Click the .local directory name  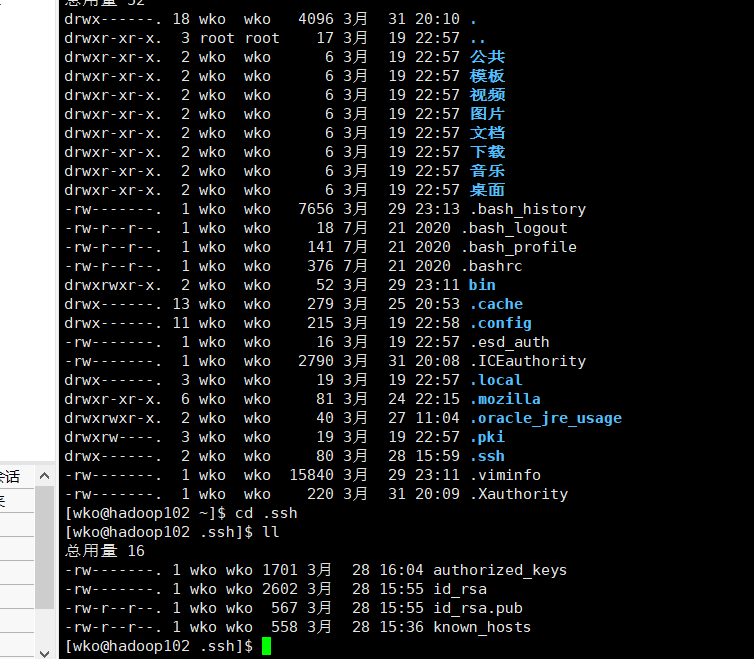click(x=496, y=380)
